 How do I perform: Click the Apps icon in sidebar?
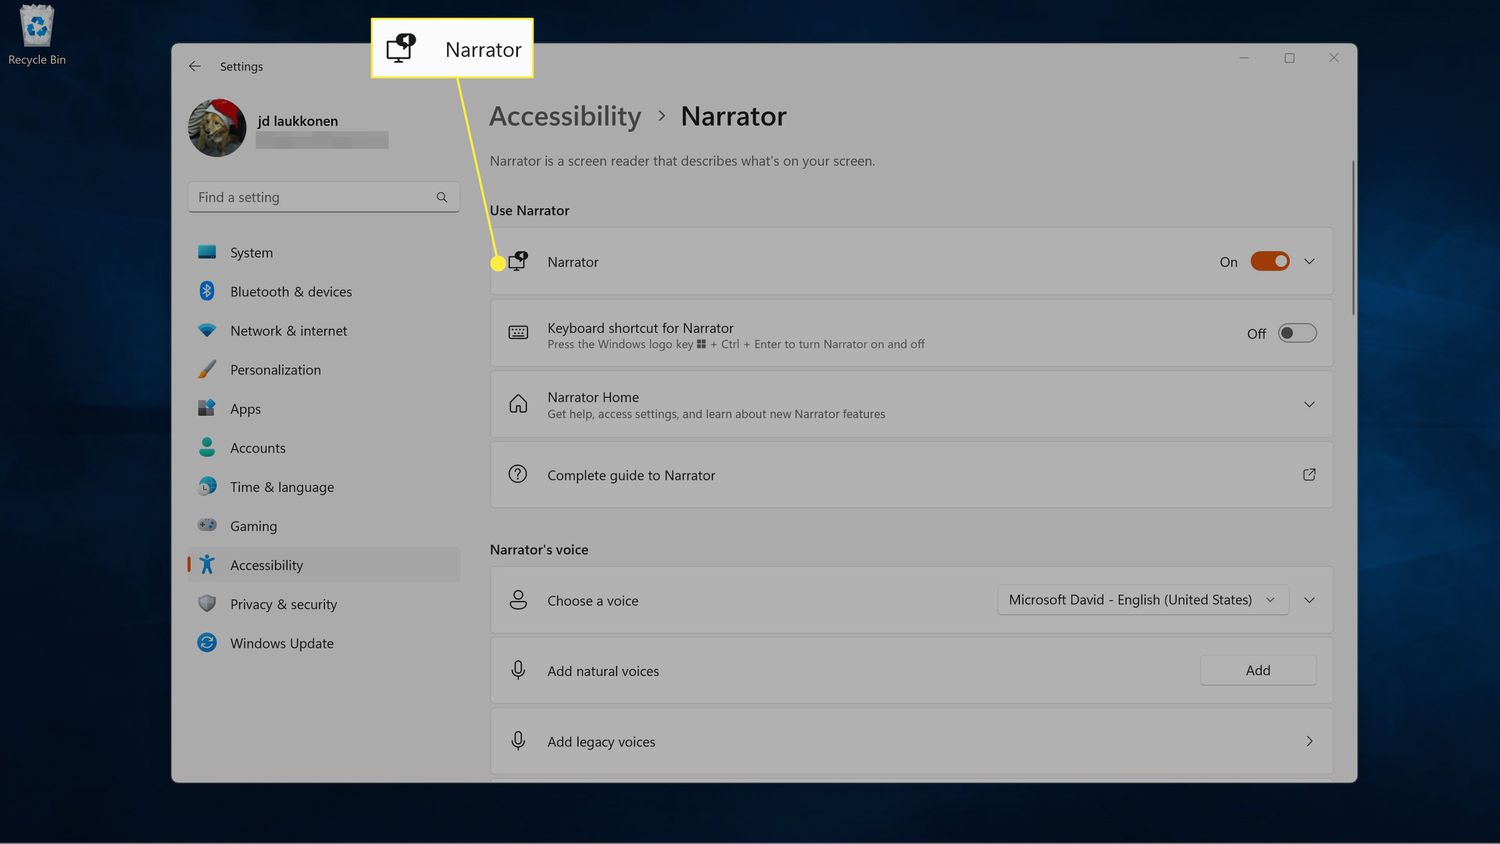(207, 408)
